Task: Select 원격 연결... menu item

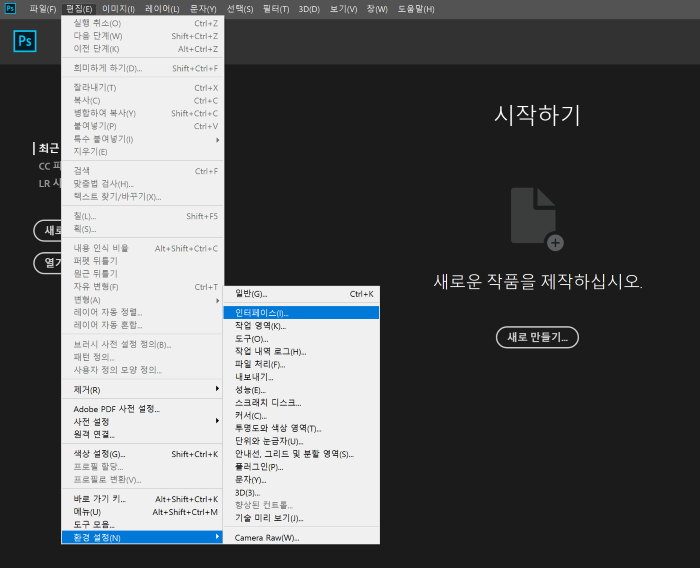Action: (x=142, y=434)
